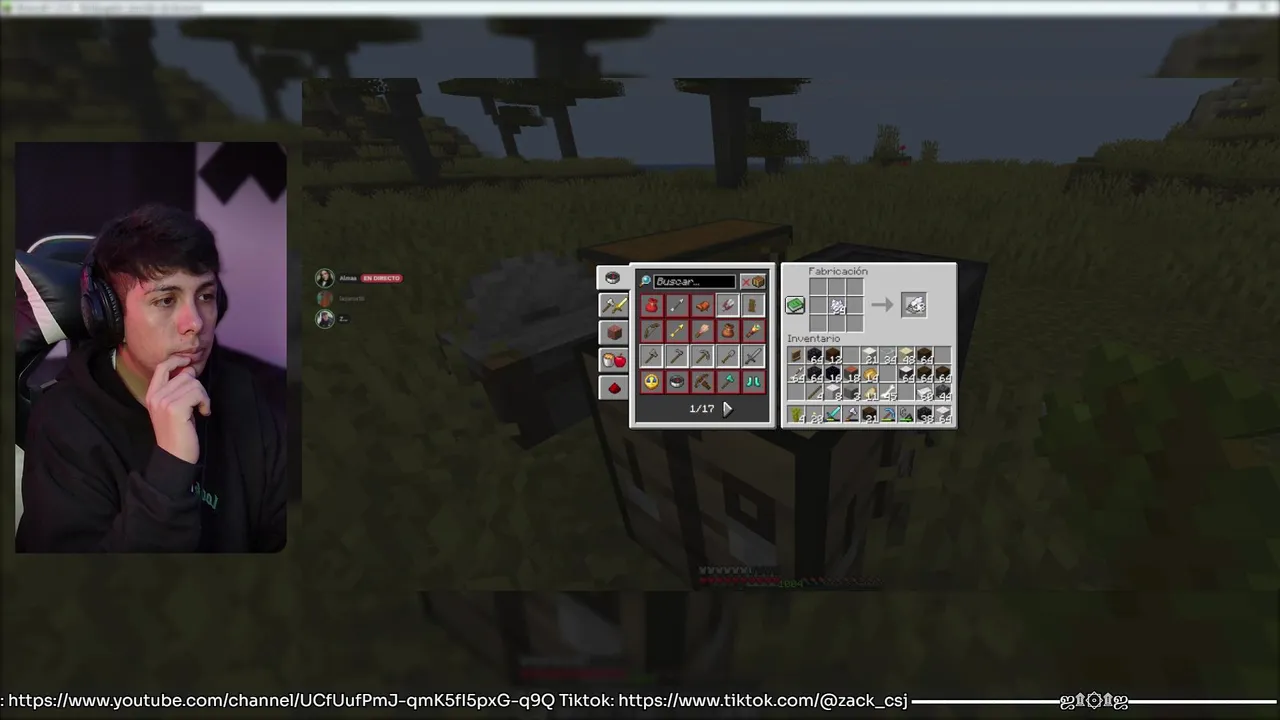
Task: Select the stone pickaxe recipe
Action: [702, 356]
